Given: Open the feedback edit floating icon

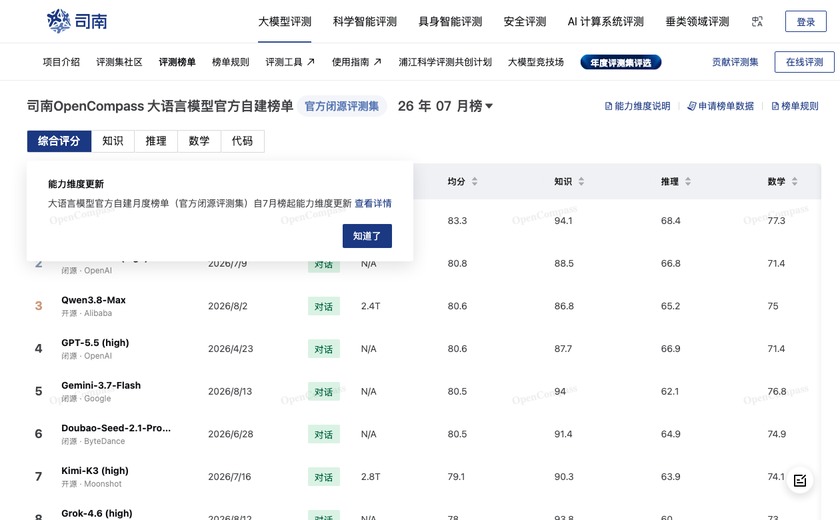Looking at the screenshot, I should [800, 480].
